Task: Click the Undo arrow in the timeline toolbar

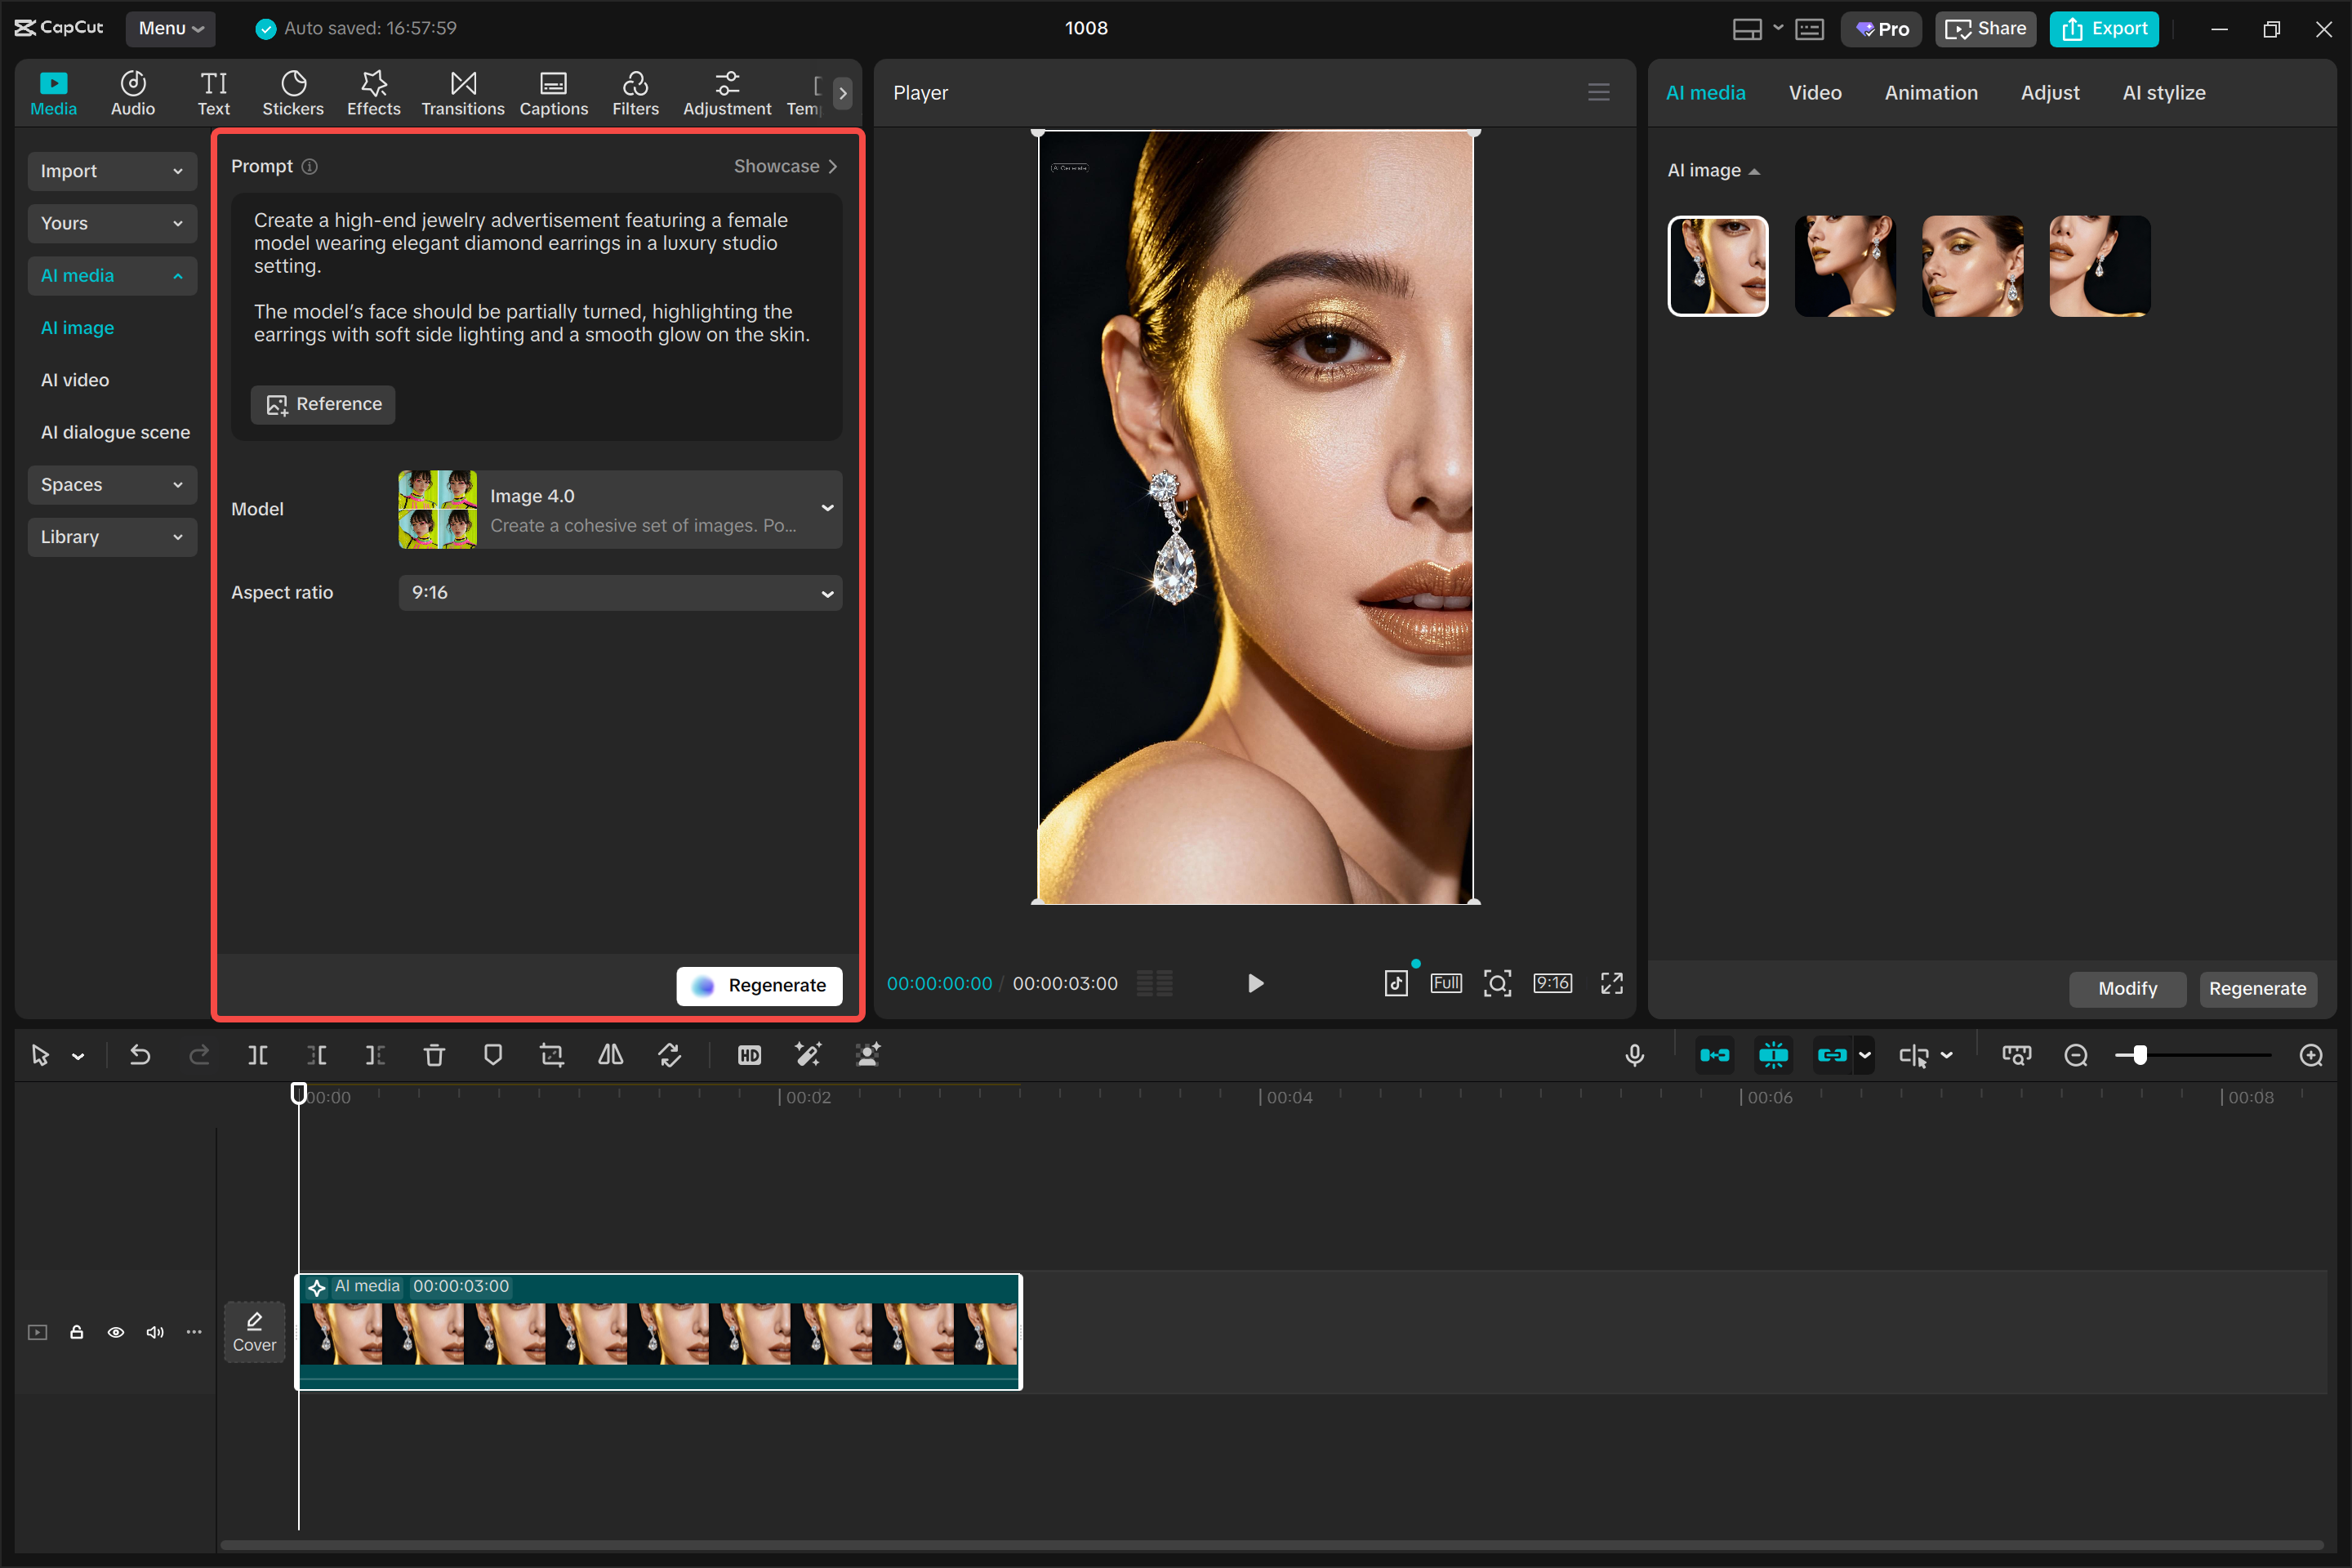Action: tap(140, 1055)
